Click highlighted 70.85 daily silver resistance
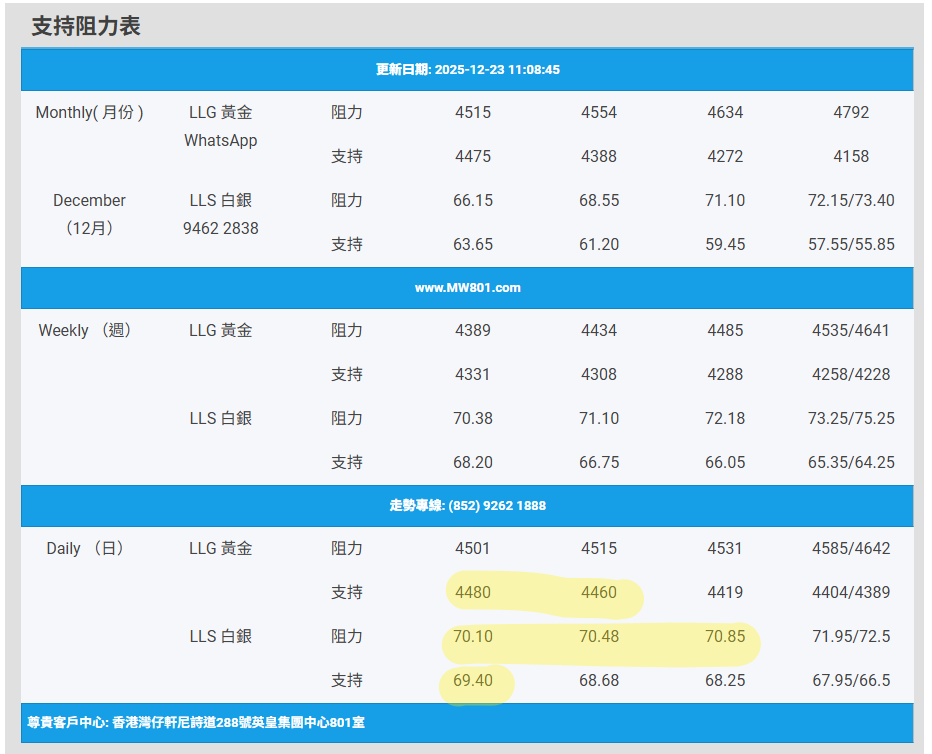Image resolution: width=932 pixels, height=754 pixels. pos(725,636)
